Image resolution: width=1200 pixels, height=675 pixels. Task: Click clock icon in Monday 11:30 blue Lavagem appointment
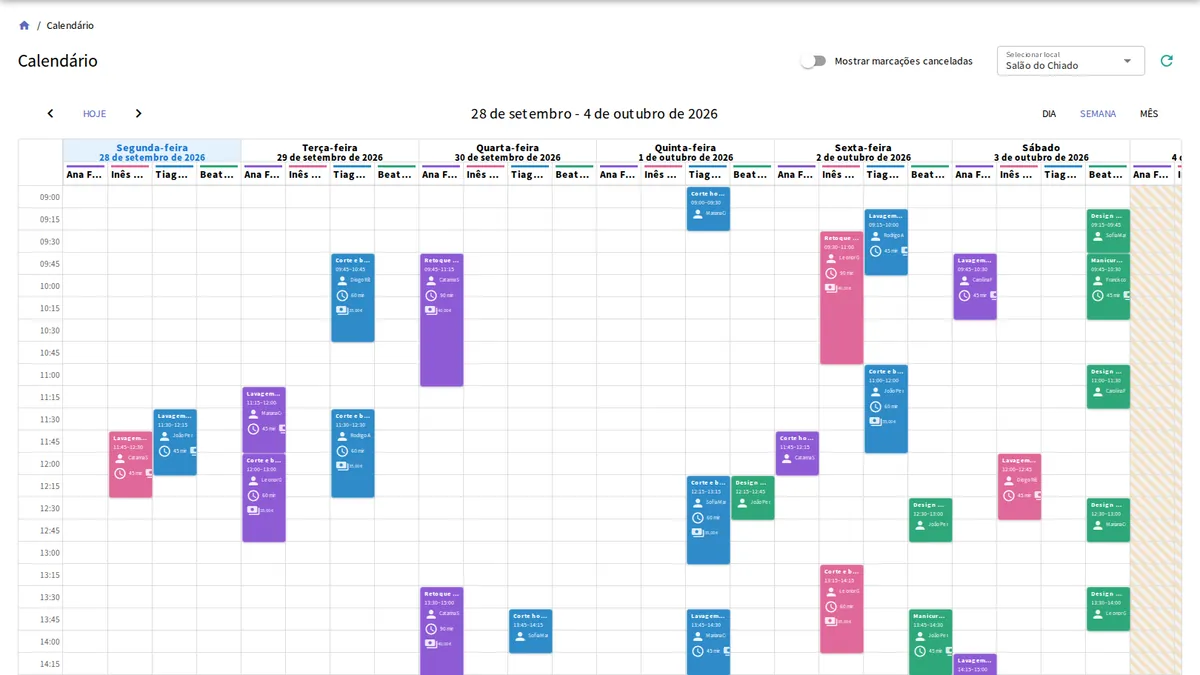coord(165,451)
